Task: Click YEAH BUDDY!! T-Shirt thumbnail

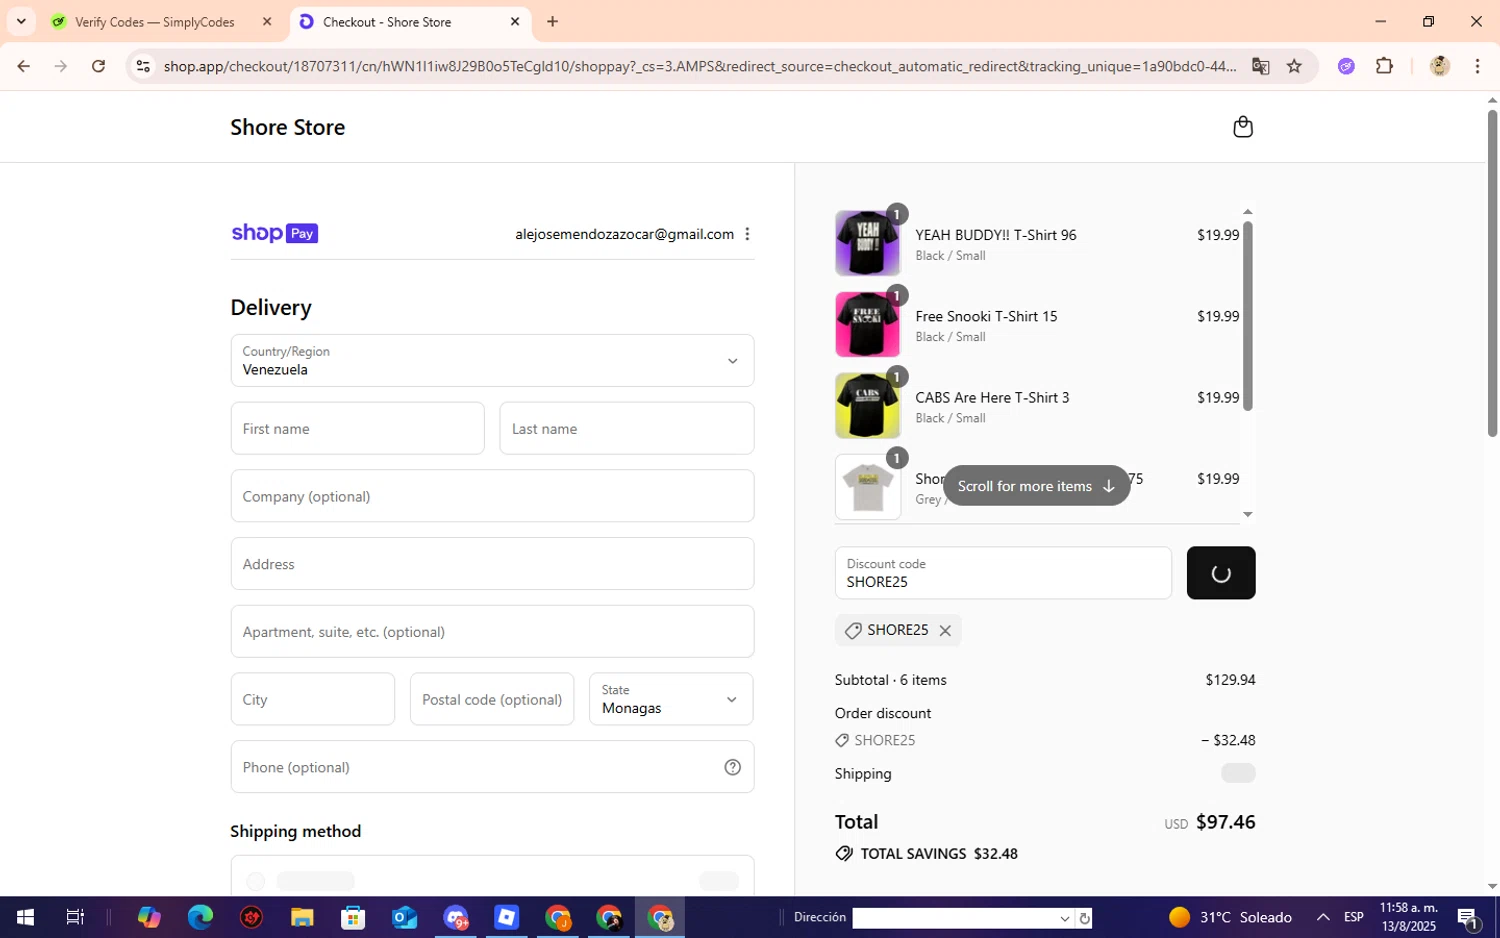Action: coord(868,243)
